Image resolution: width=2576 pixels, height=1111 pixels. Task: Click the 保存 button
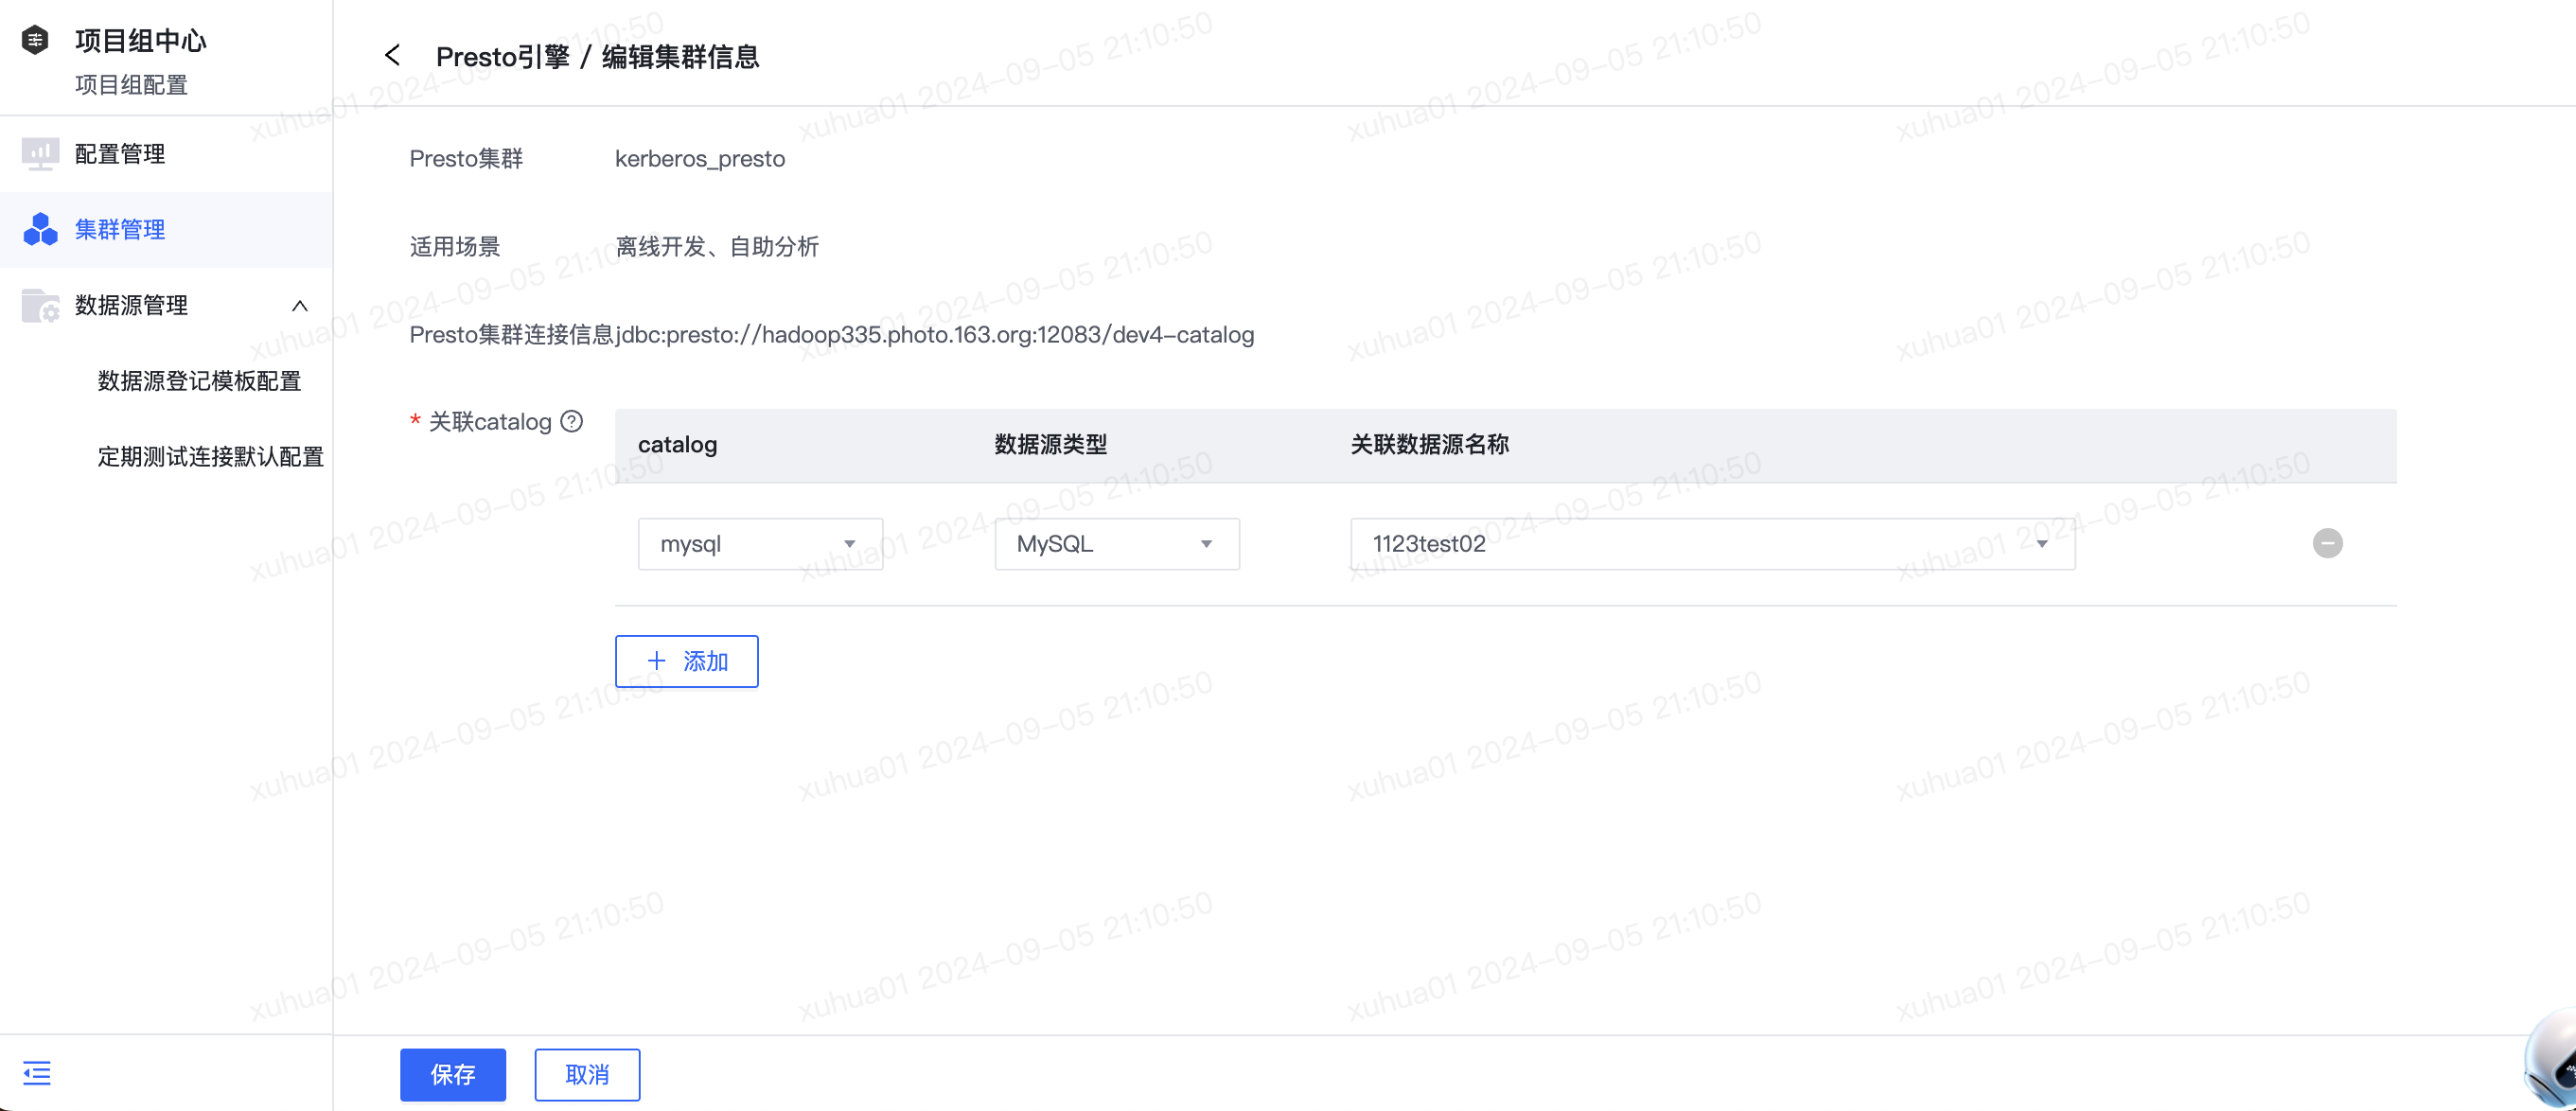click(x=452, y=1074)
